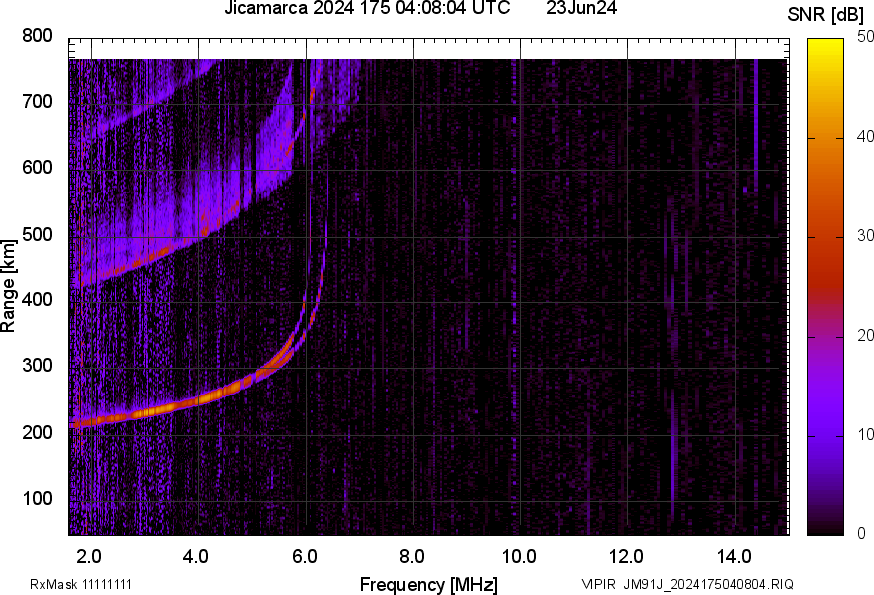The image size is (874, 595).
Task: Click the 'Range [km]' axis label
Action: click(8, 286)
